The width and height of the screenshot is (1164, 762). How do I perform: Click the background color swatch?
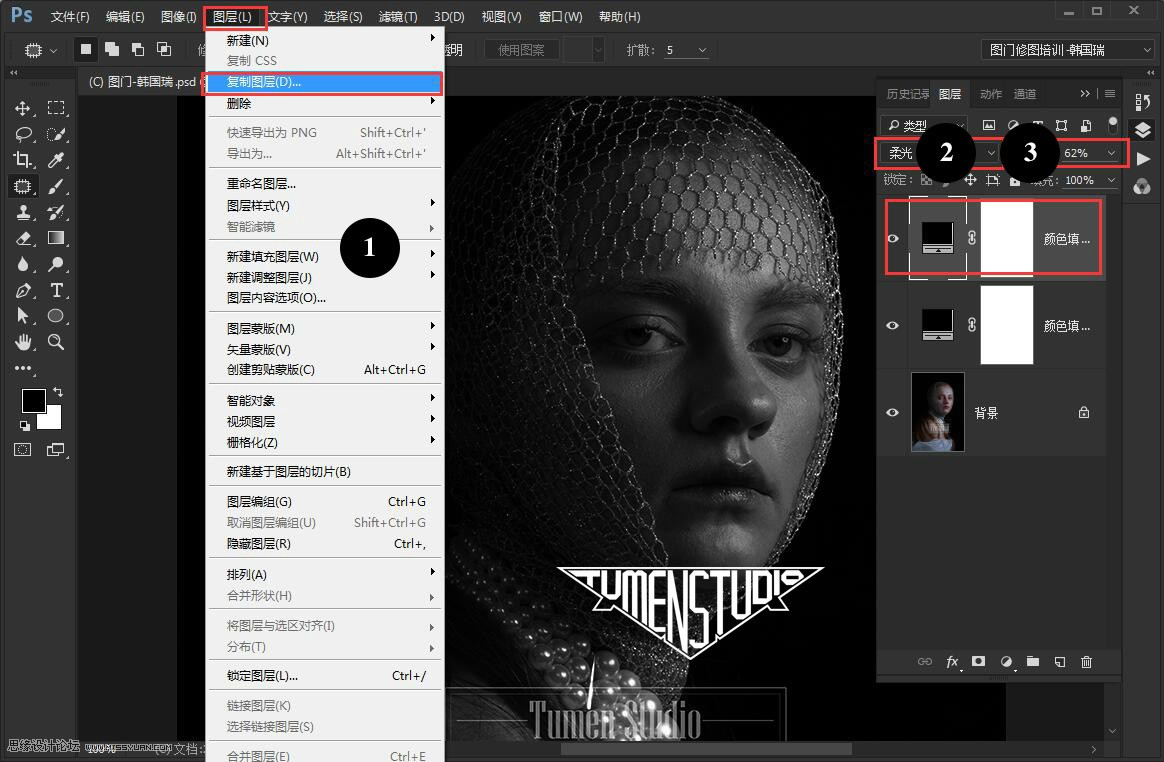coord(52,420)
